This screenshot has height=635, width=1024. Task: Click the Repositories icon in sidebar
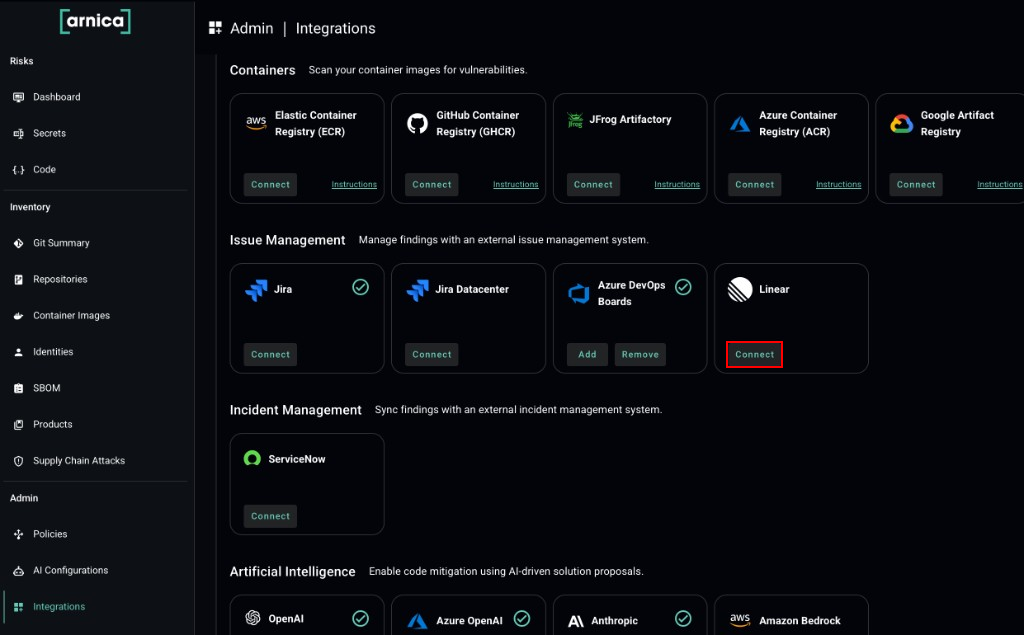(18, 280)
